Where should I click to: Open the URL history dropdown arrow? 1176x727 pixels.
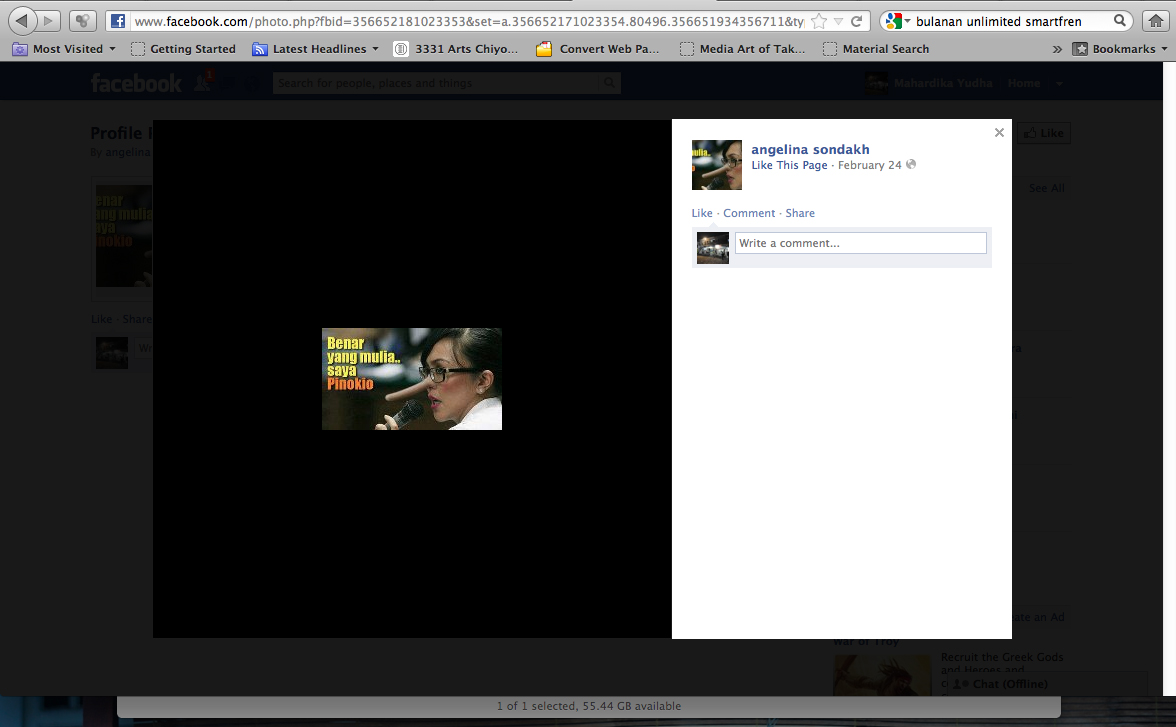838,21
